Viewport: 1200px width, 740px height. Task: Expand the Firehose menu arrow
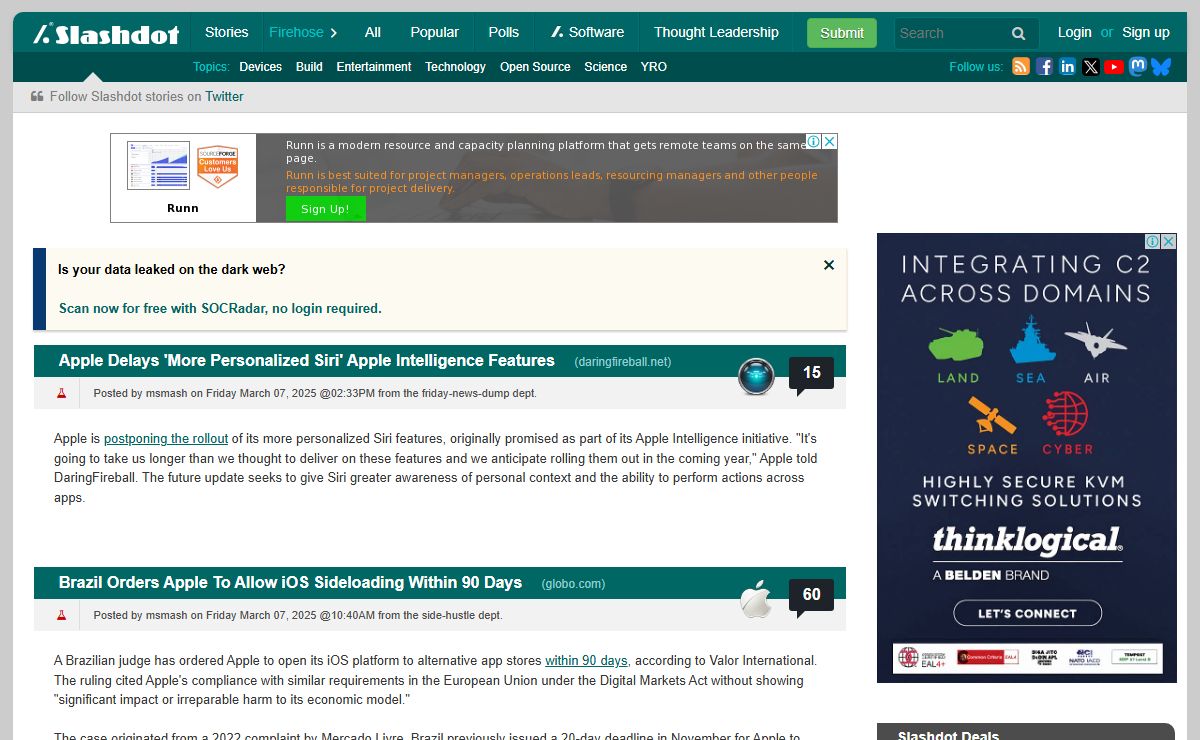coord(334,33)
